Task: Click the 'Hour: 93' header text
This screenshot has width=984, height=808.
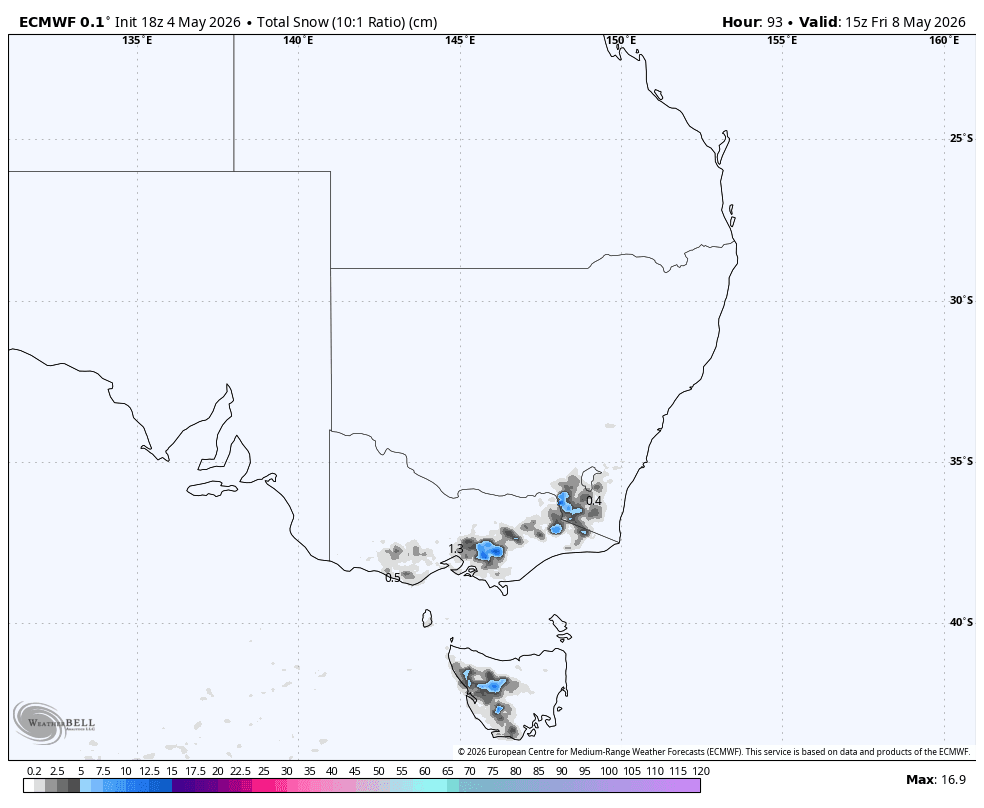Action: (752, 22)
